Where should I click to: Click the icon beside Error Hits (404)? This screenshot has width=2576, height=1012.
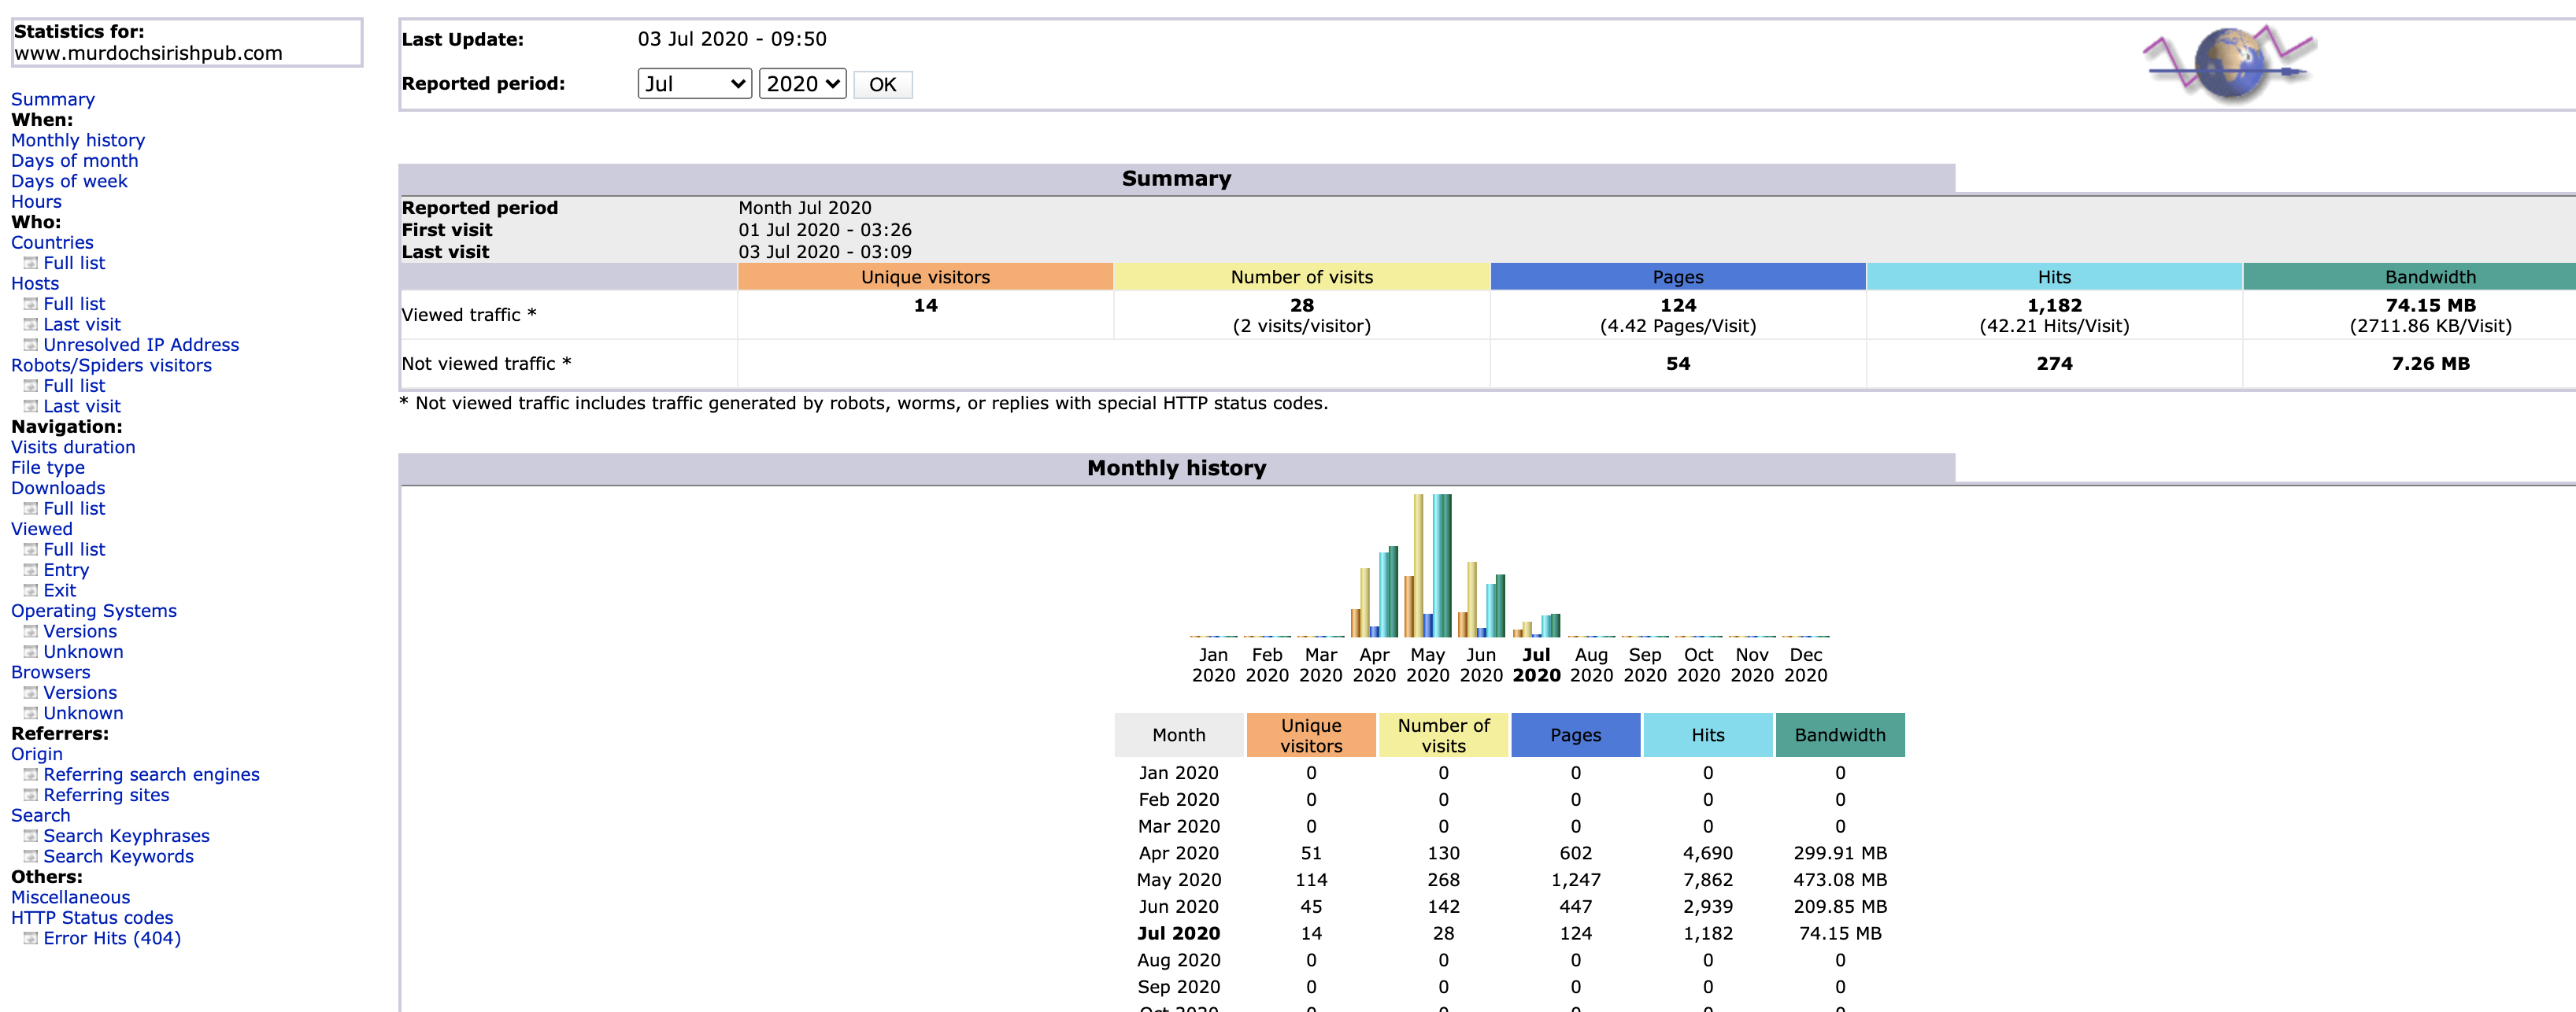31,938
